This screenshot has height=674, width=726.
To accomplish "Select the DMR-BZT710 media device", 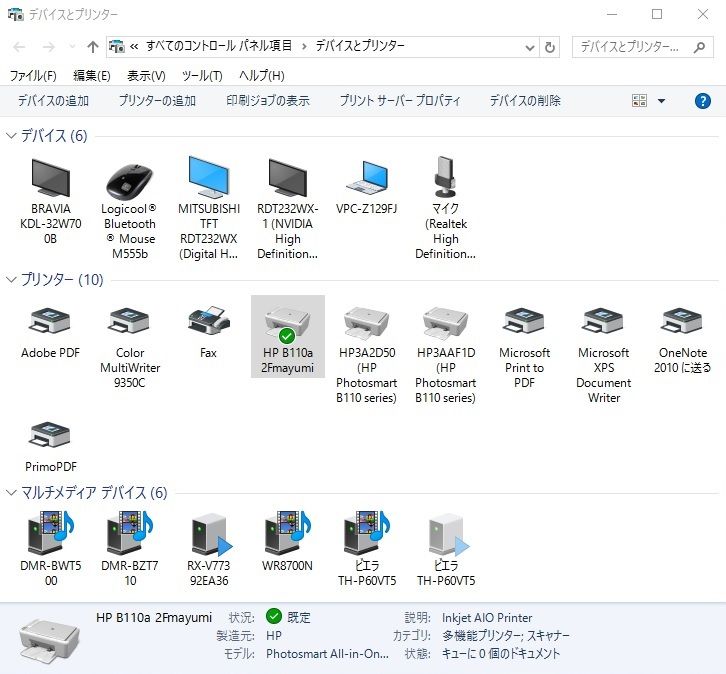I will click(x=130, y=532).
